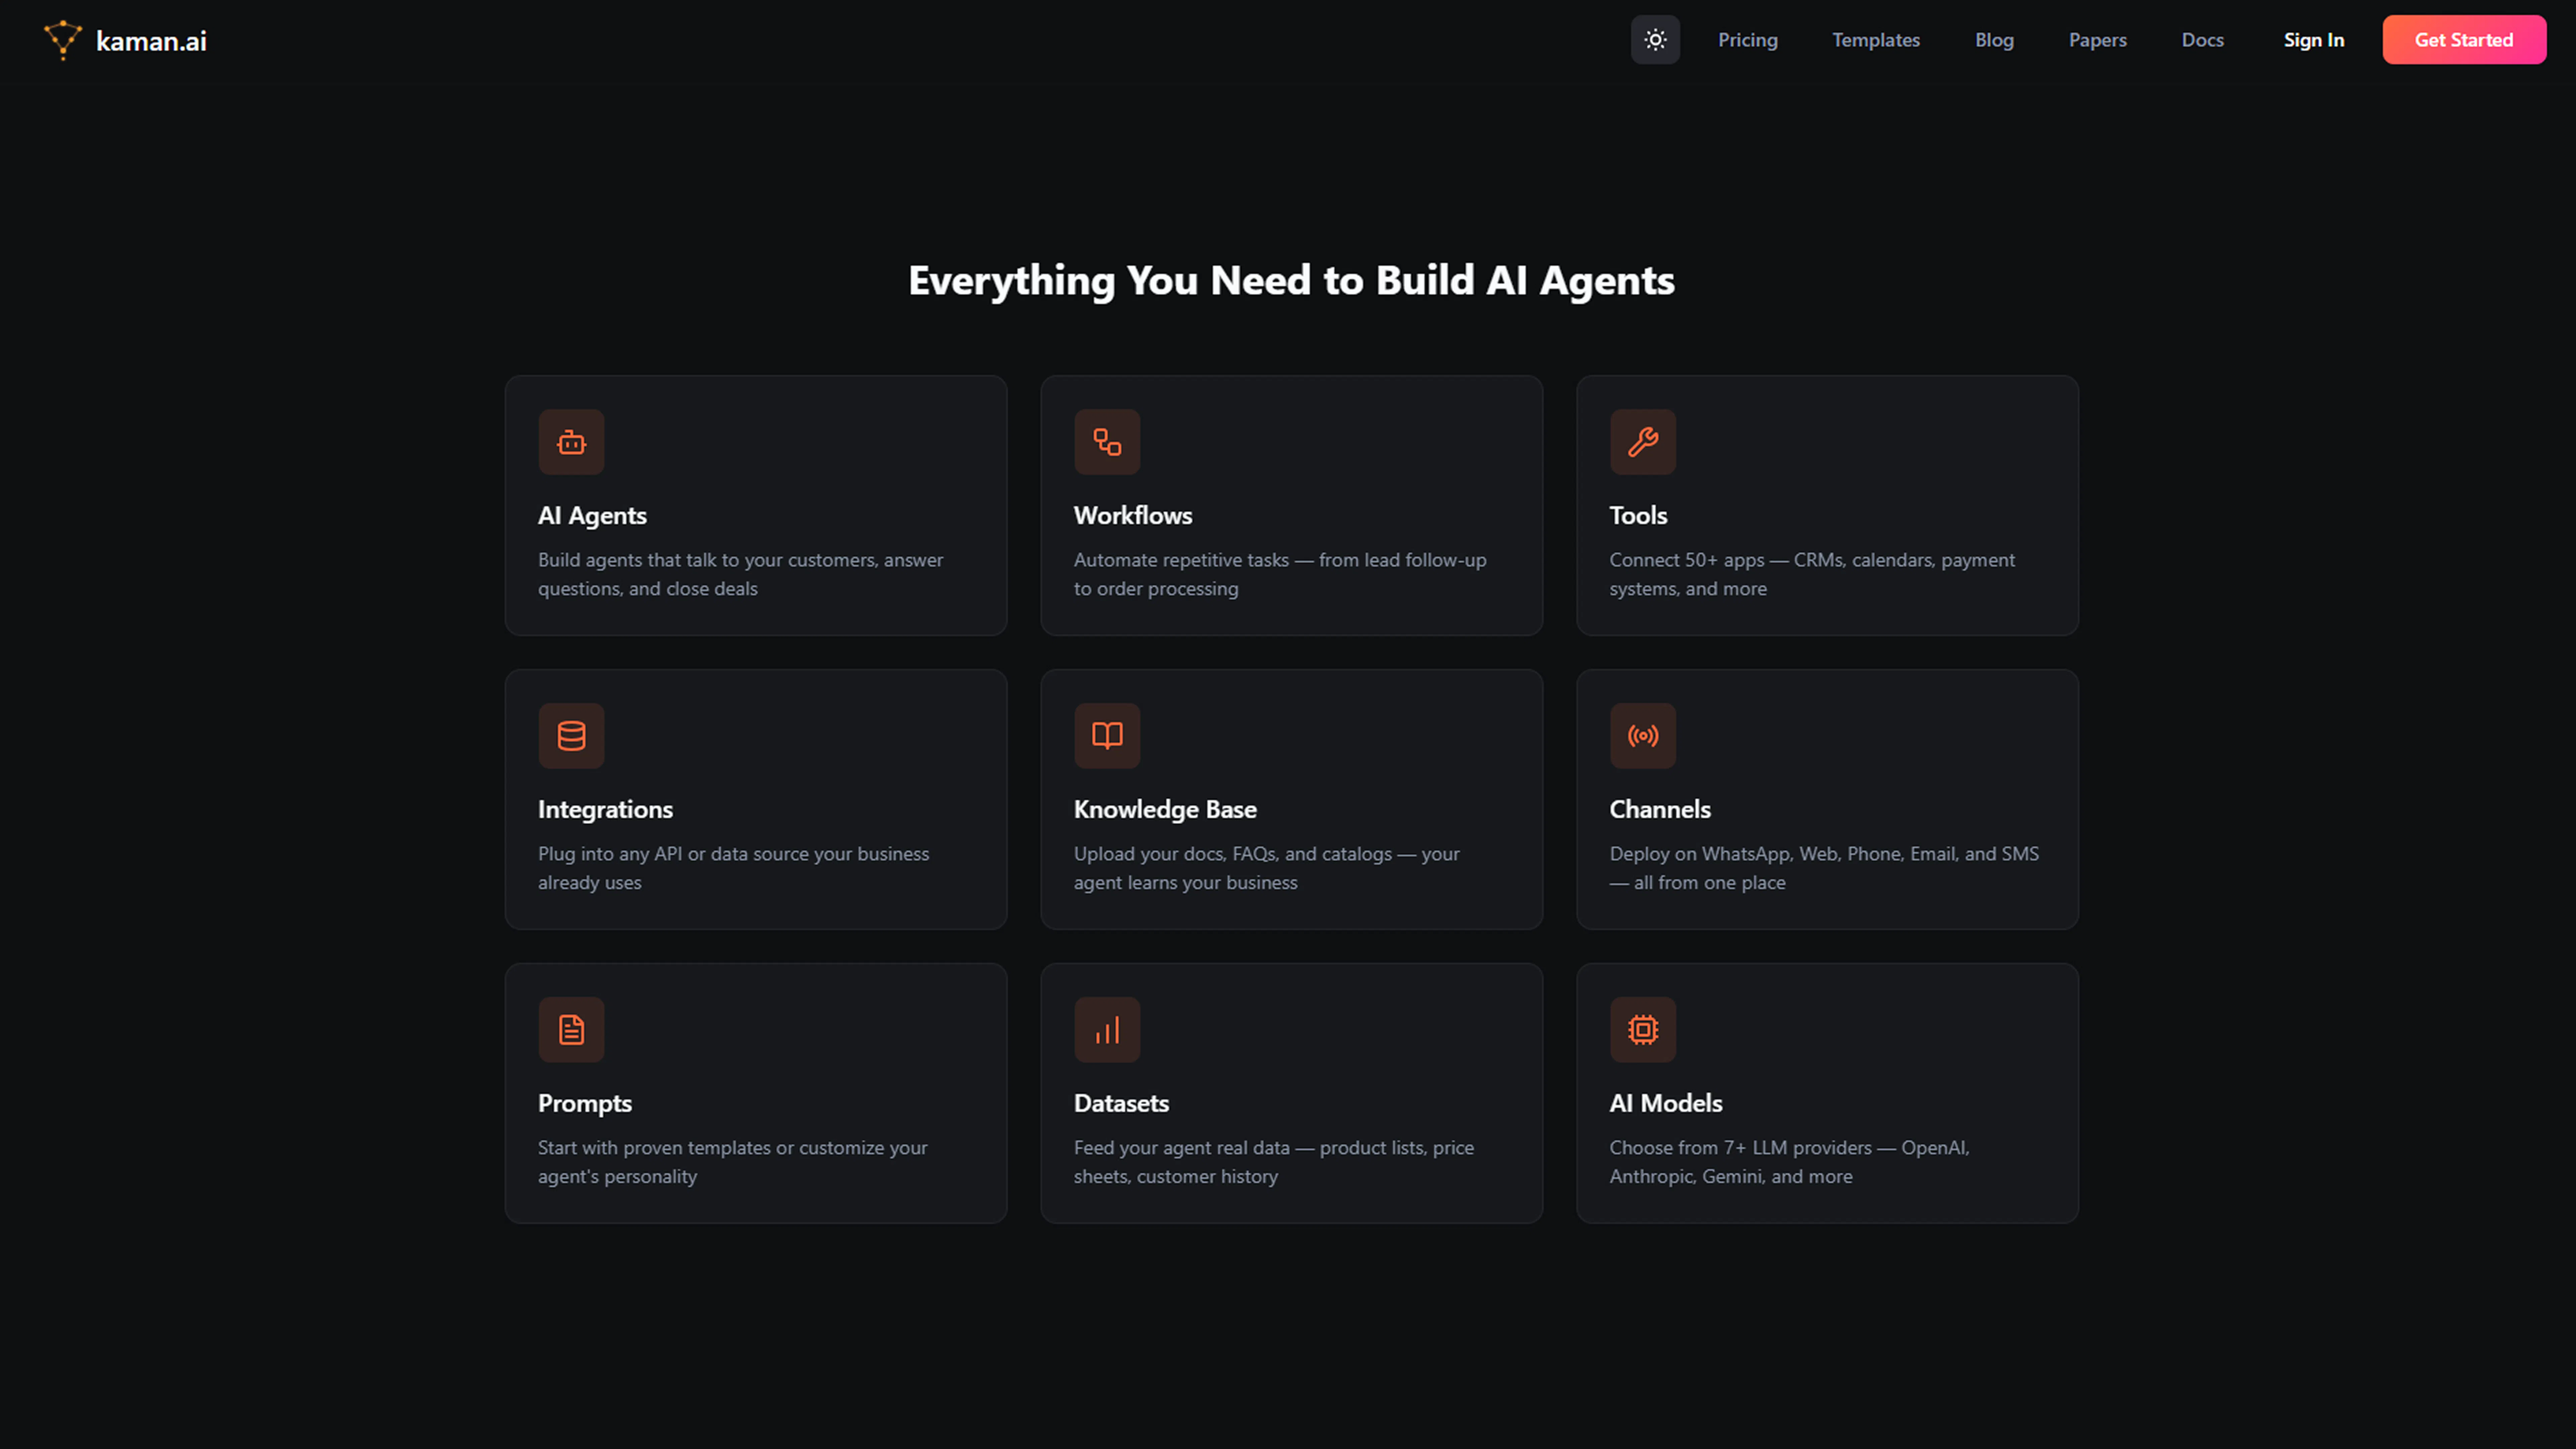Click the kaman.ai brand name
This screenshot has height=1449, width=2576.
pos(151,41)
